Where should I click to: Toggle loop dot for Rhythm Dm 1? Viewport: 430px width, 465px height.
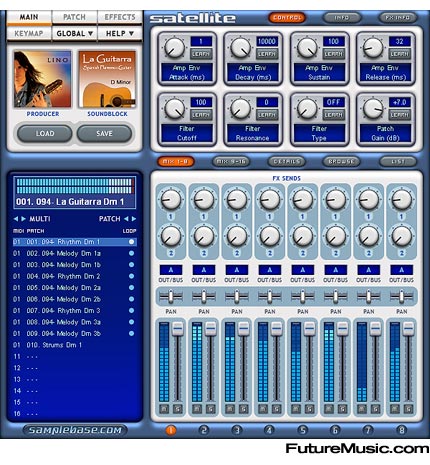(x=131, y=242)
